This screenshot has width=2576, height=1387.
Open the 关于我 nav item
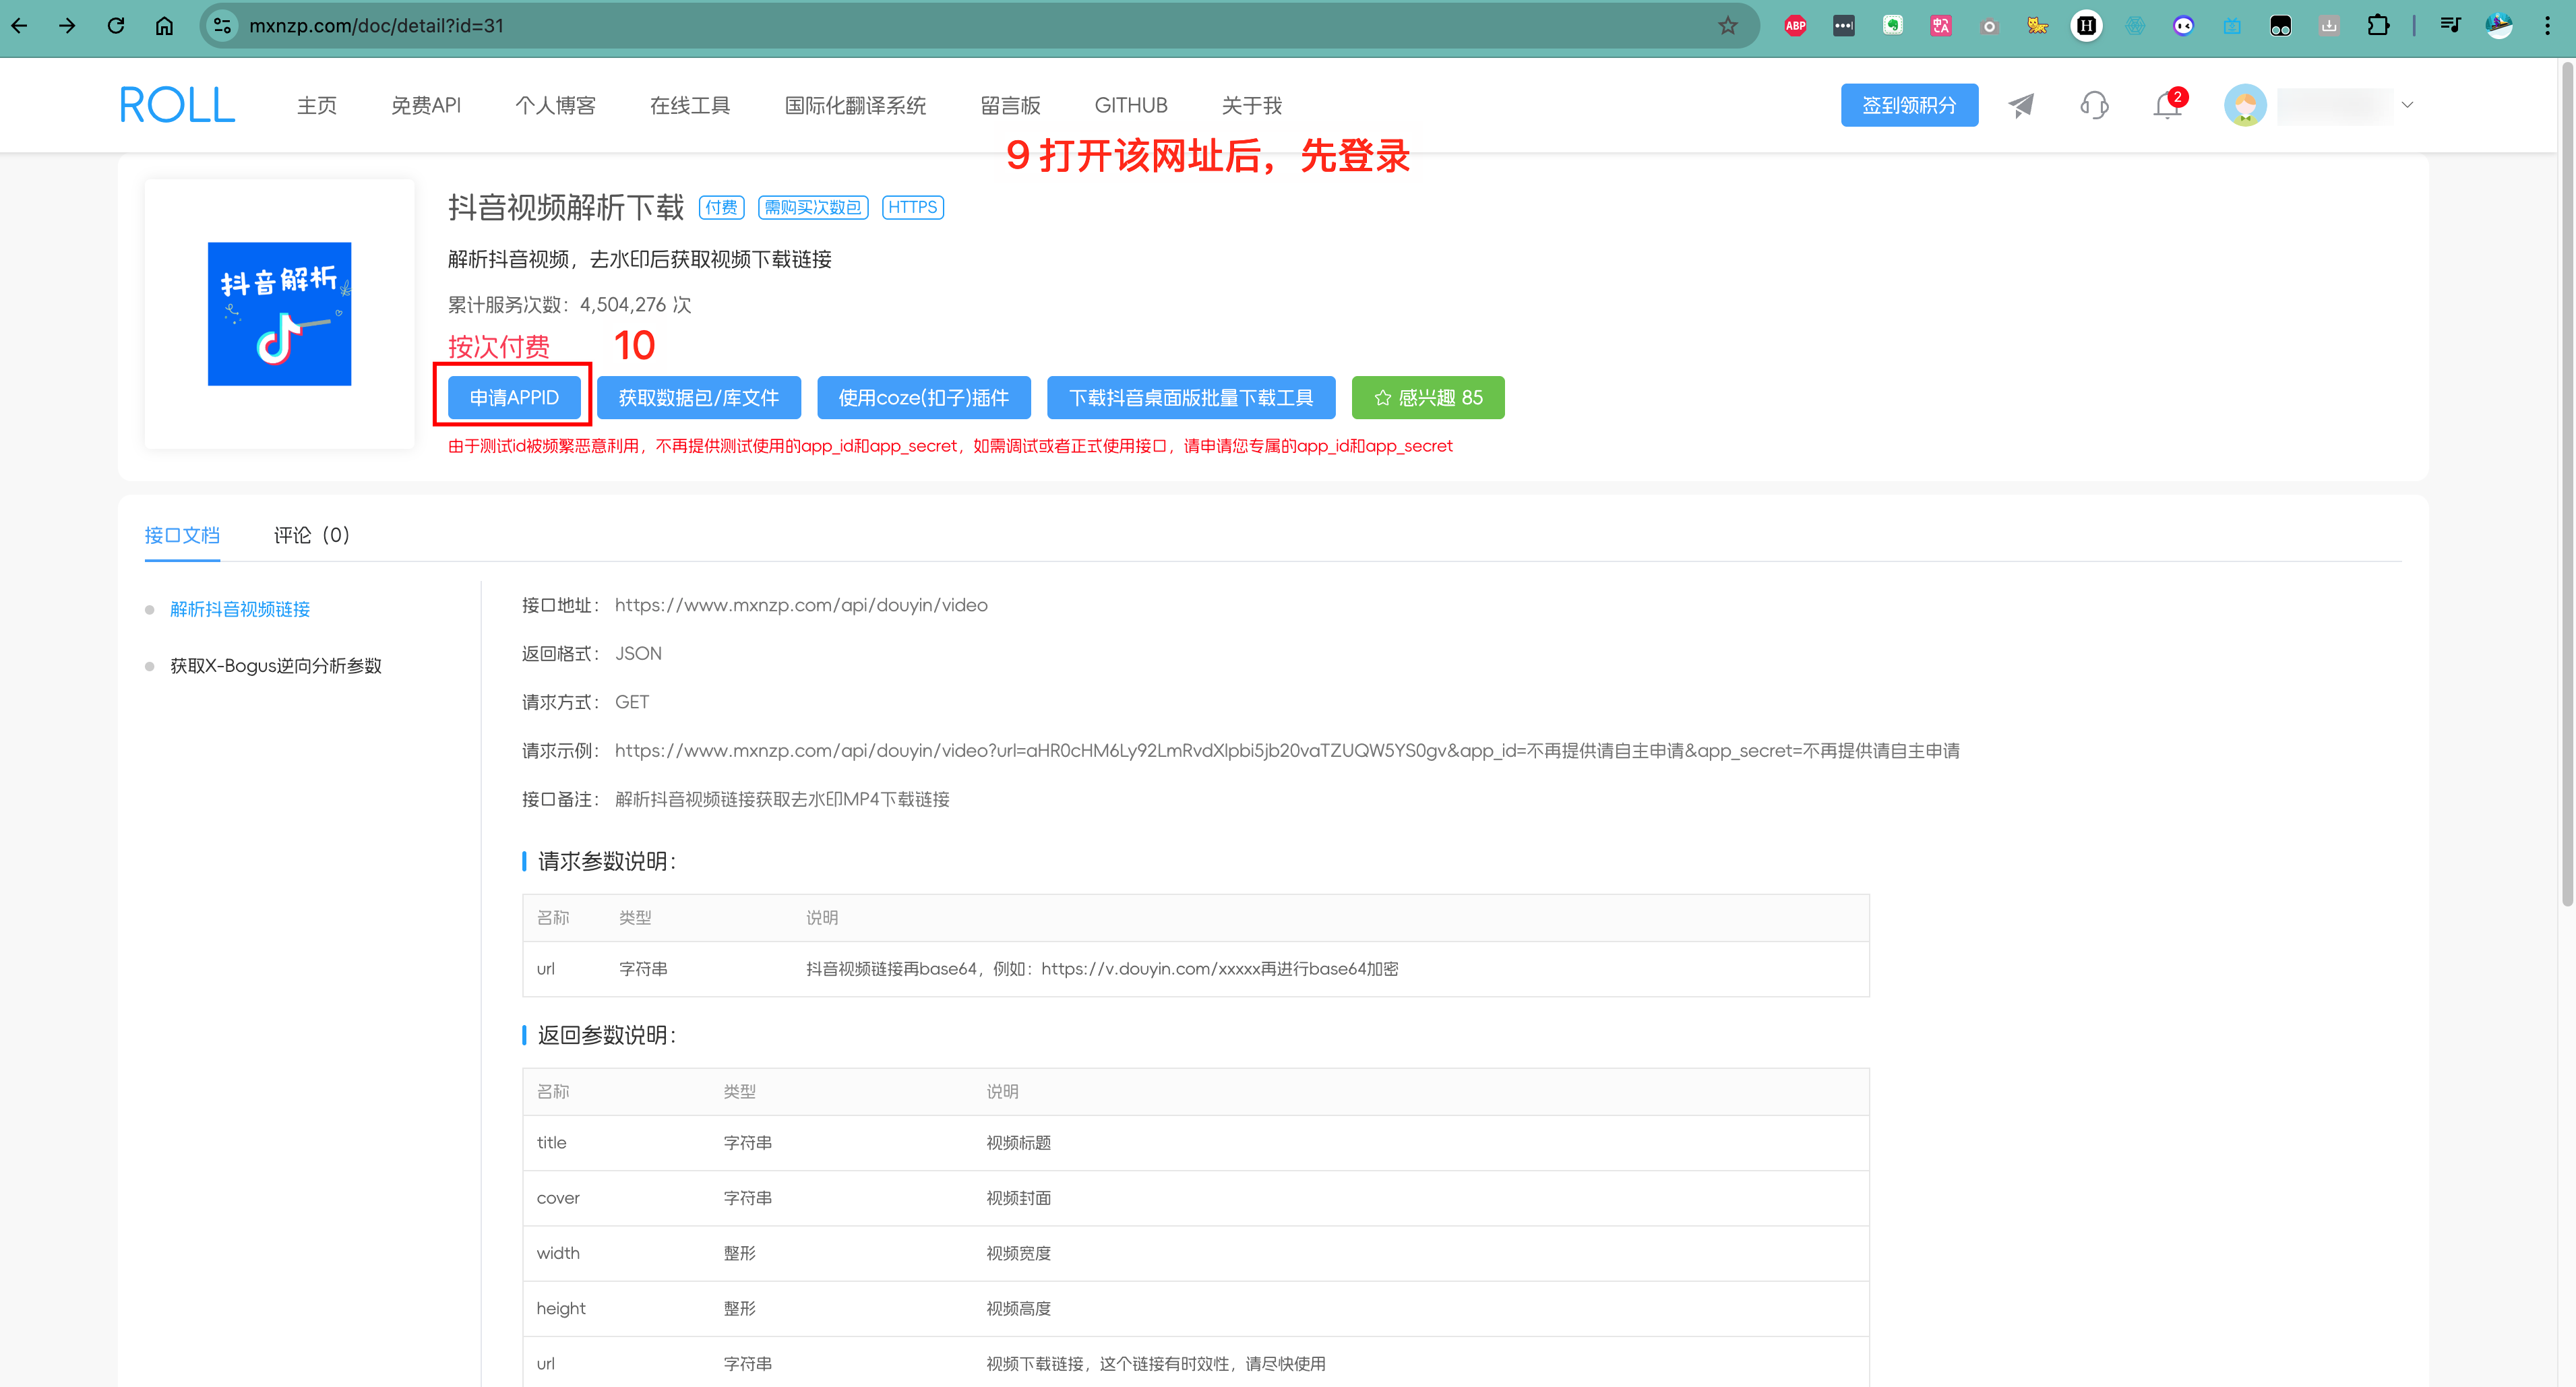click(1251, 105)
